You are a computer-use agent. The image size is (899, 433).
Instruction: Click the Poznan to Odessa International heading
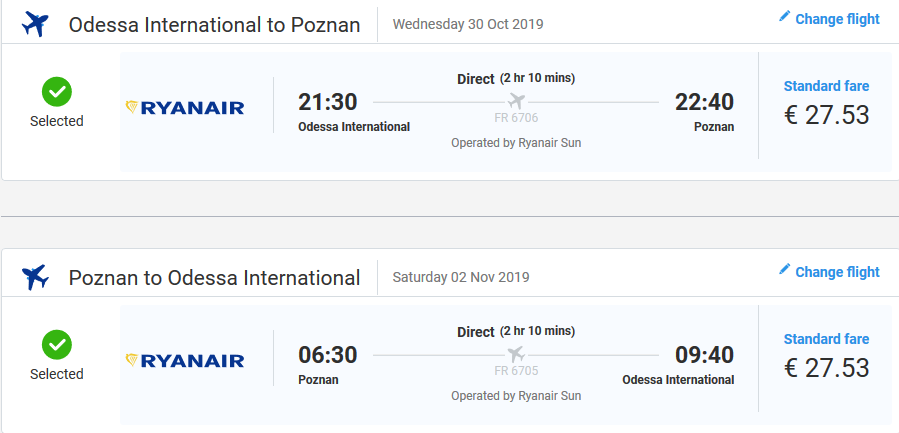point(214,278)
